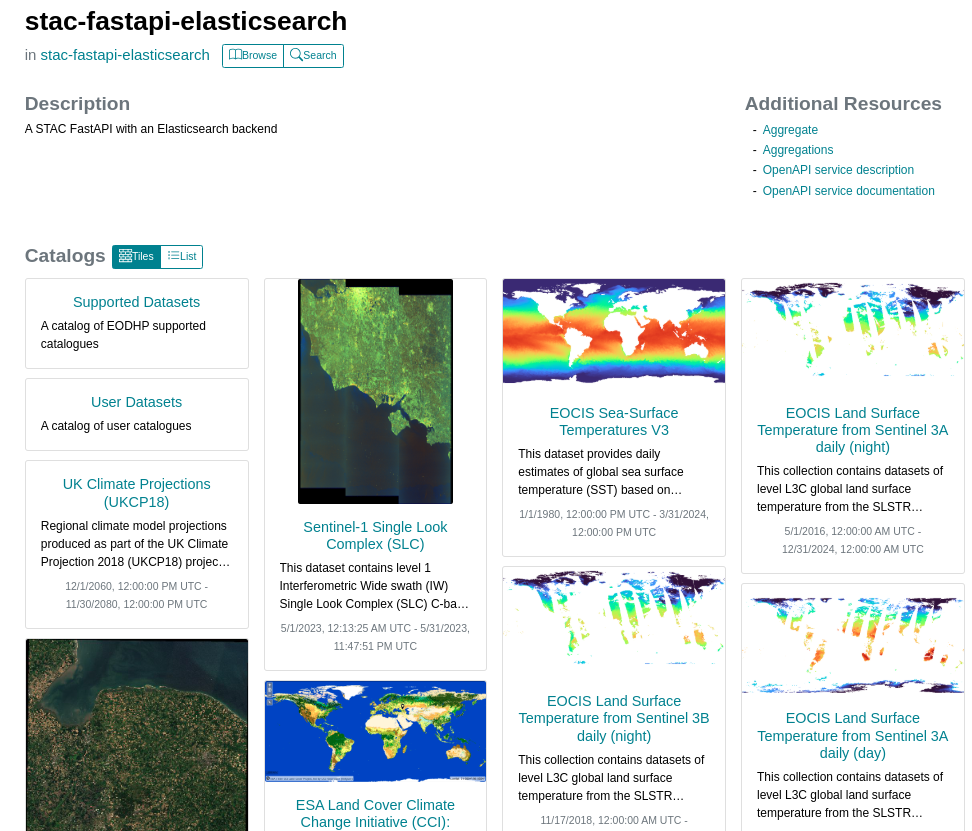Click the Search button
This screenshot has width=972, height=831.
pos(314,55)
